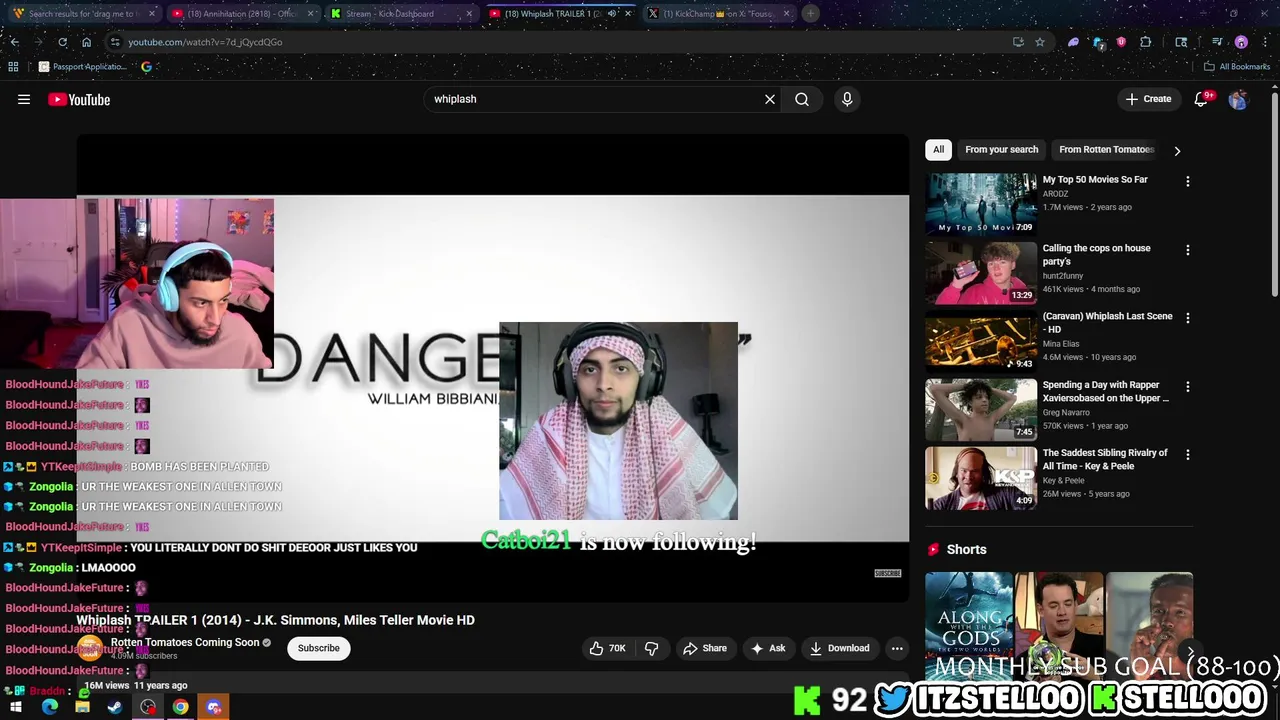Switch to OBS Studio in the taskbar
The height and width of the screenshot is (720, 1280).
[148, 707]
